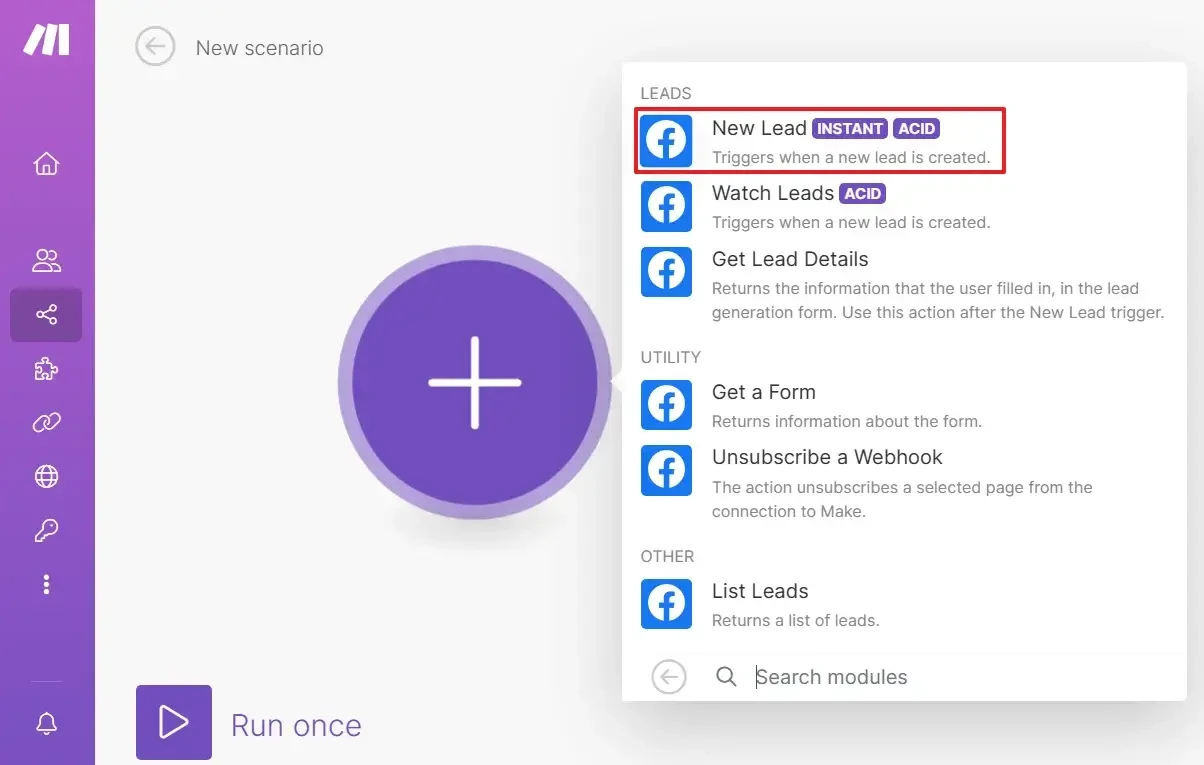1204x765 pixels.
Task: Click the UTILITY section heading
Action: tap(671, 357)
